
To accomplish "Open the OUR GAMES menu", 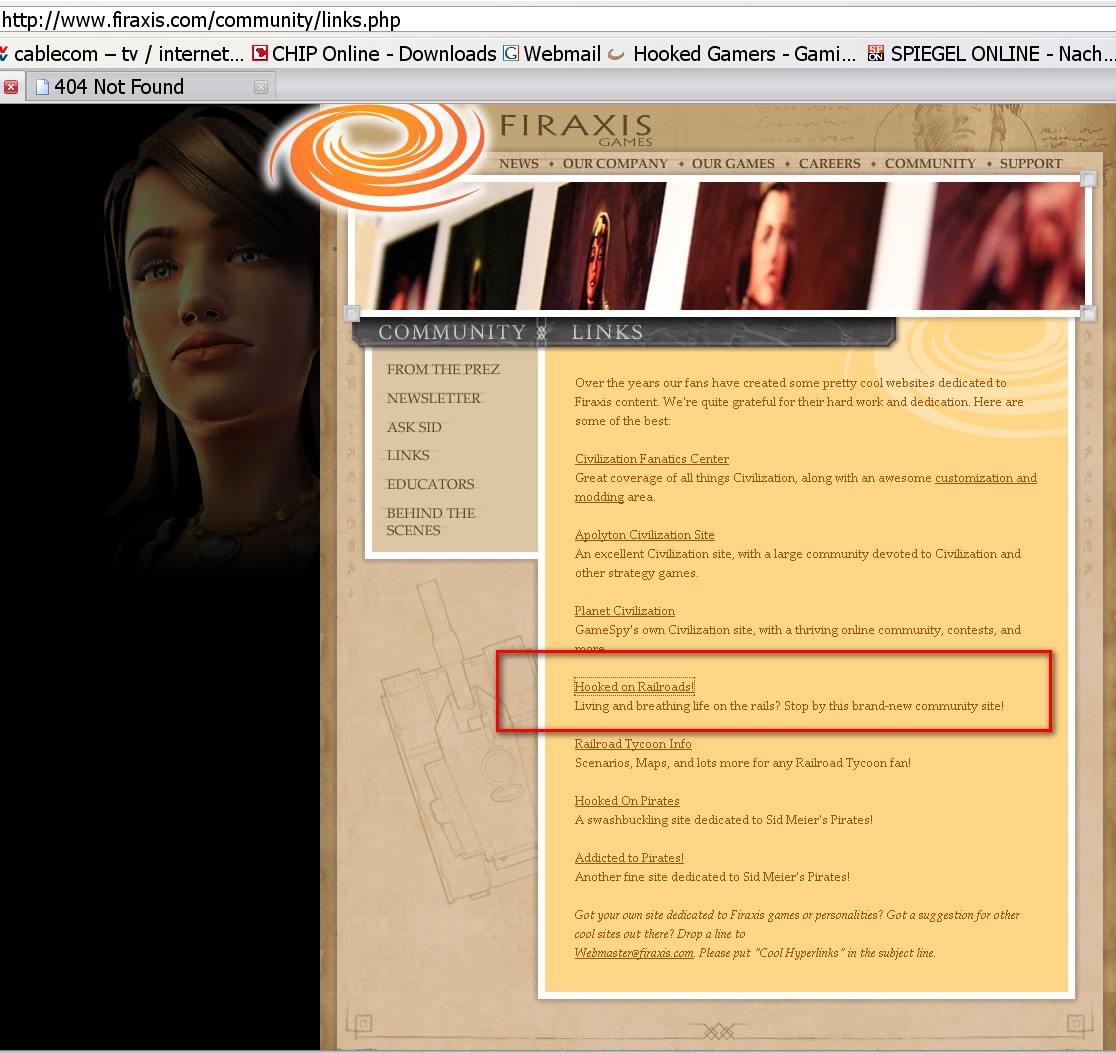I will tap(733, 164).
